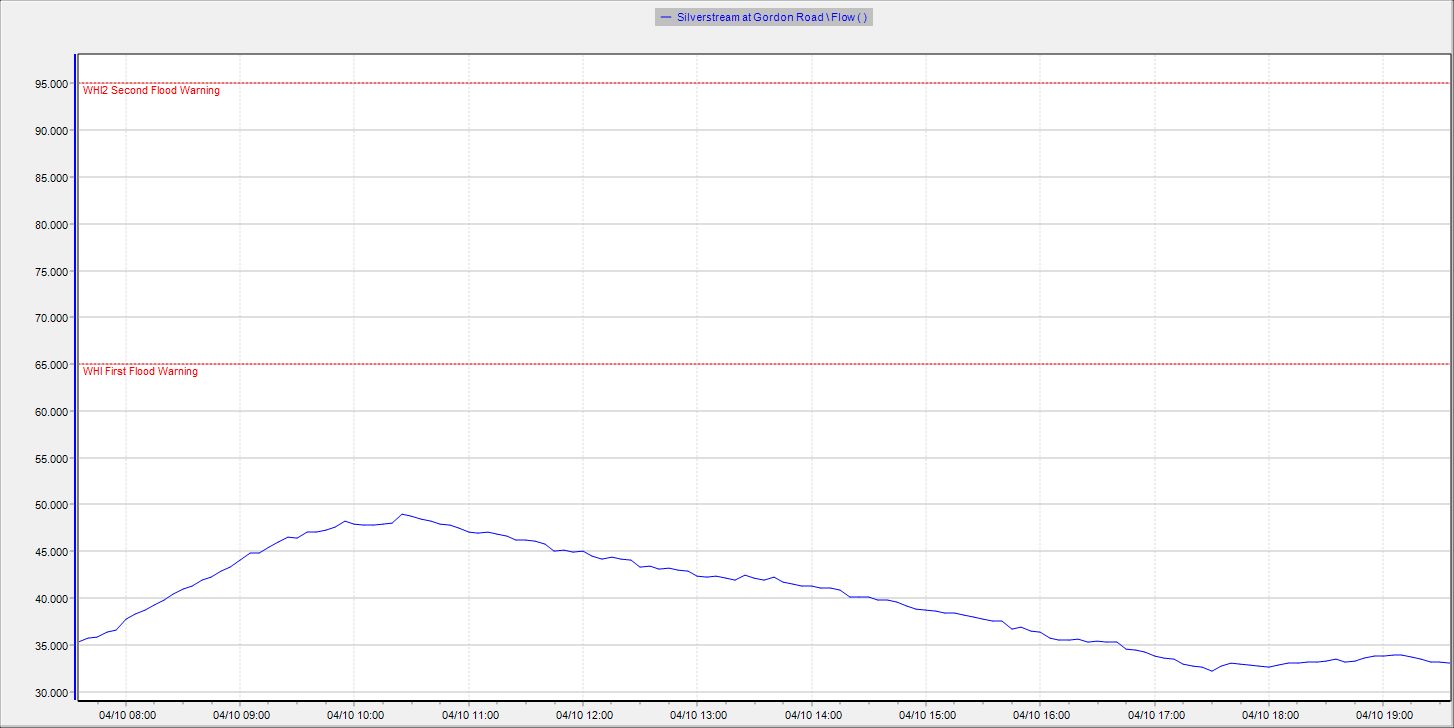Select the 04/10 19:00 time label
The width and height of the screenshot is (1454, 728).
(x=1384, y=716)
